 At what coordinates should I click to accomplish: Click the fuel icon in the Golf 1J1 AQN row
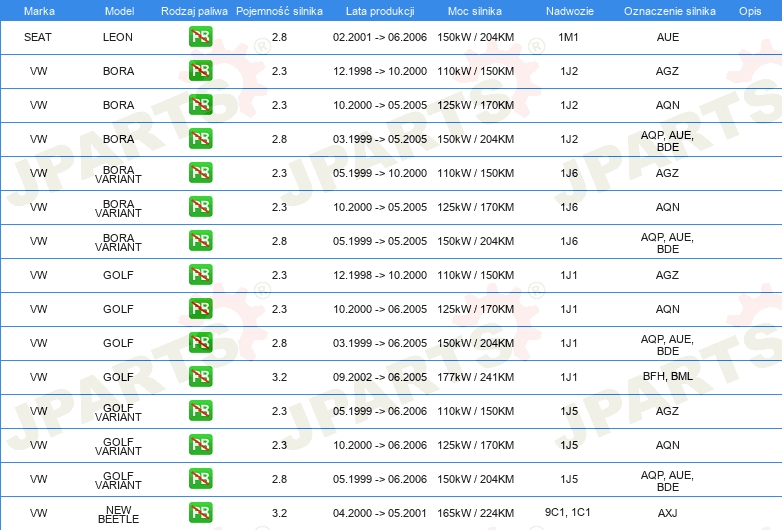coord(200,309)
